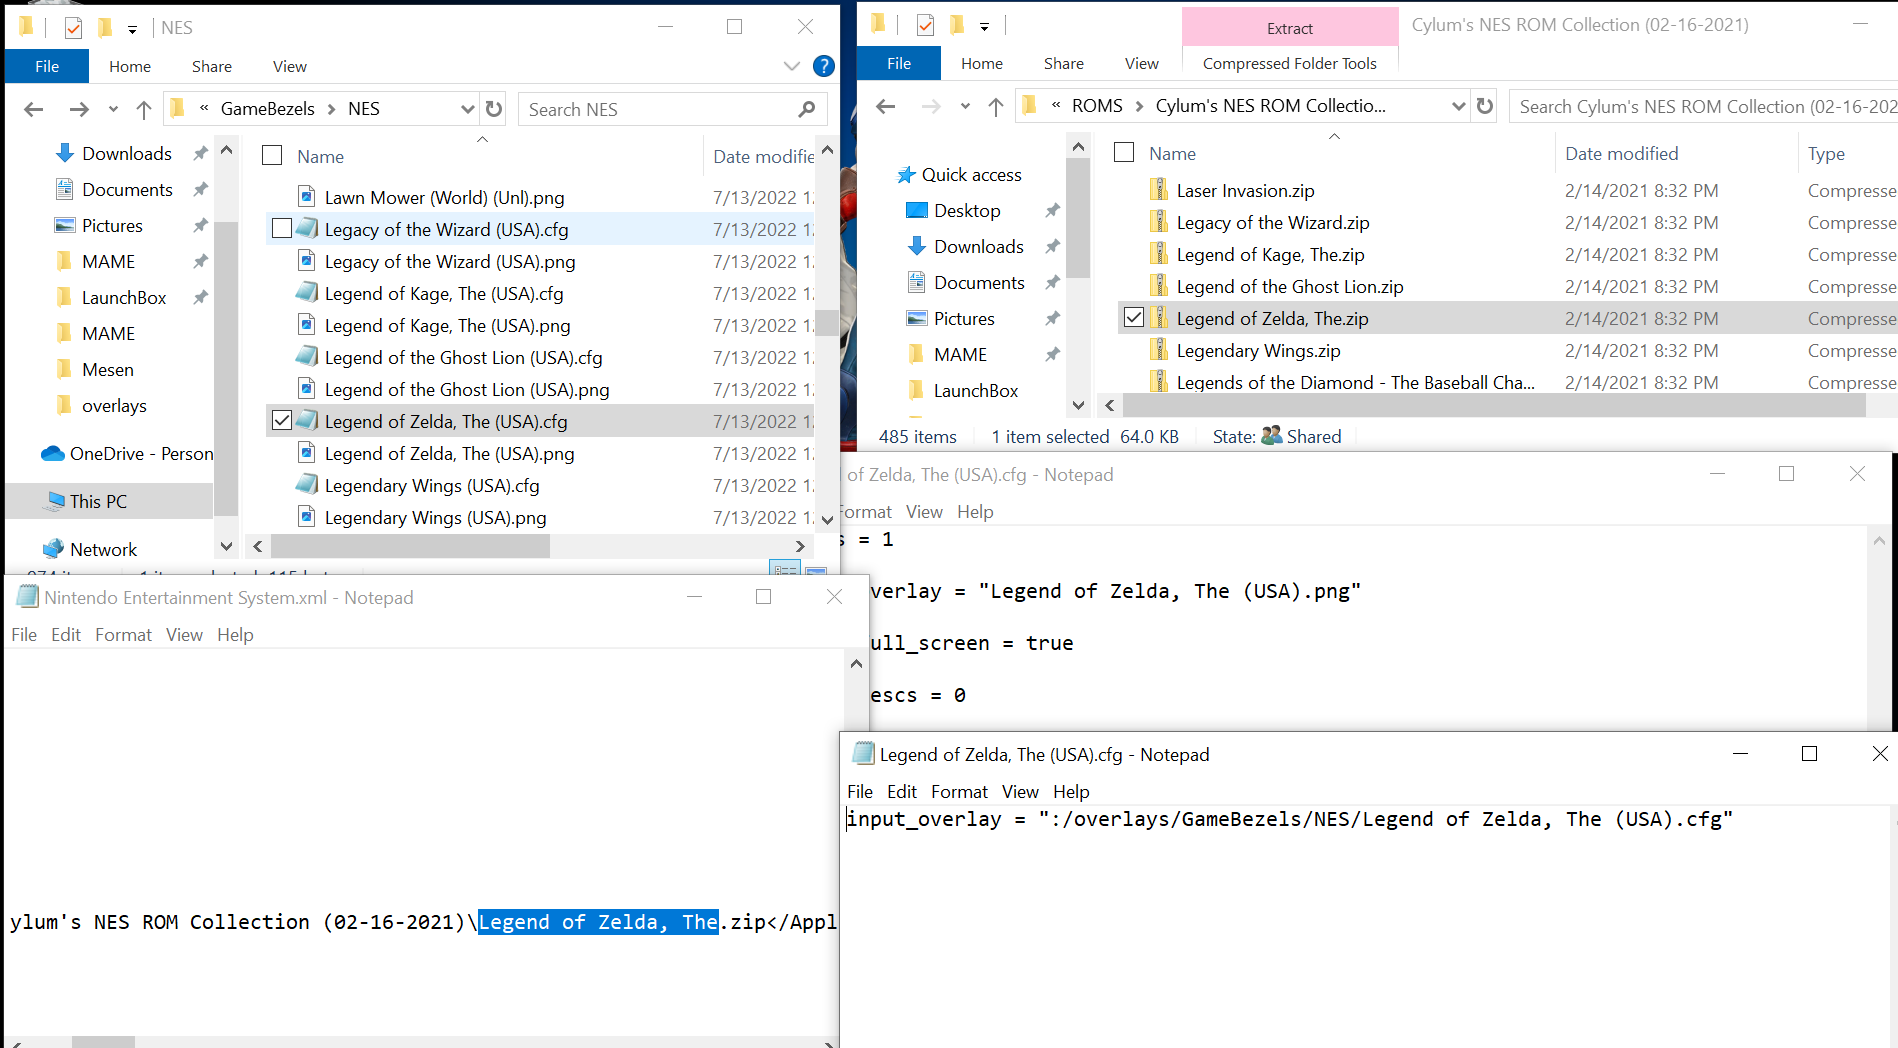The width and height of the screenshot is (1898, 1048).
Task: Go up one folder in NES window
Action: tap(144, 109)
